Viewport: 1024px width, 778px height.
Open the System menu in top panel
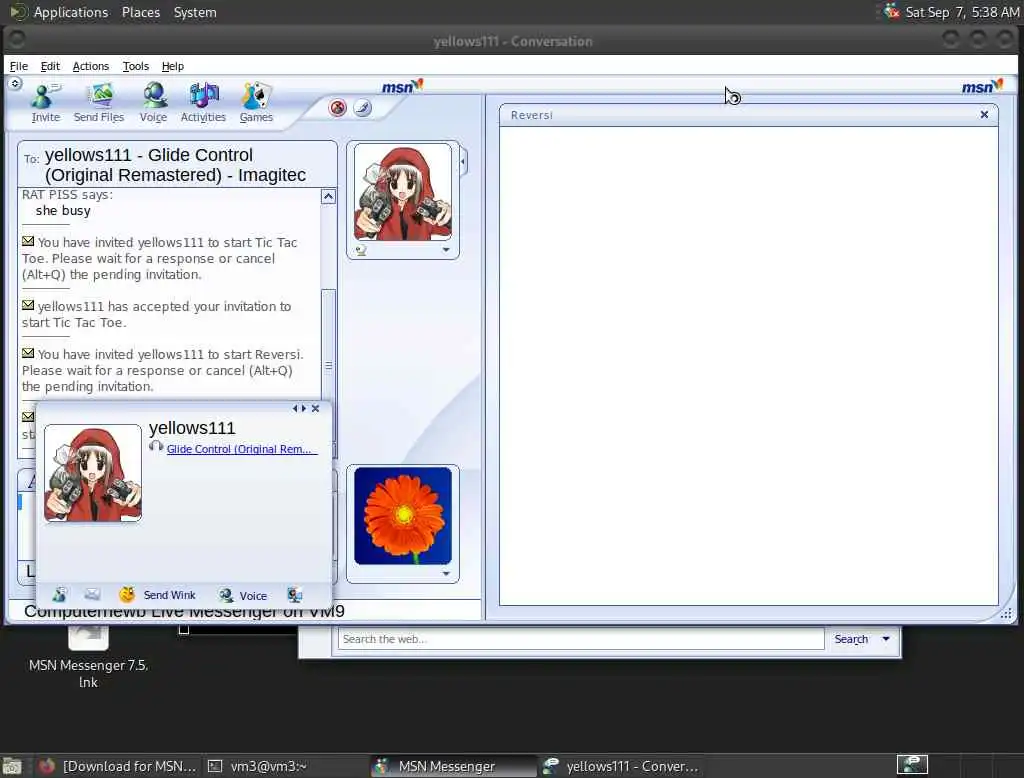pos(195,12)
